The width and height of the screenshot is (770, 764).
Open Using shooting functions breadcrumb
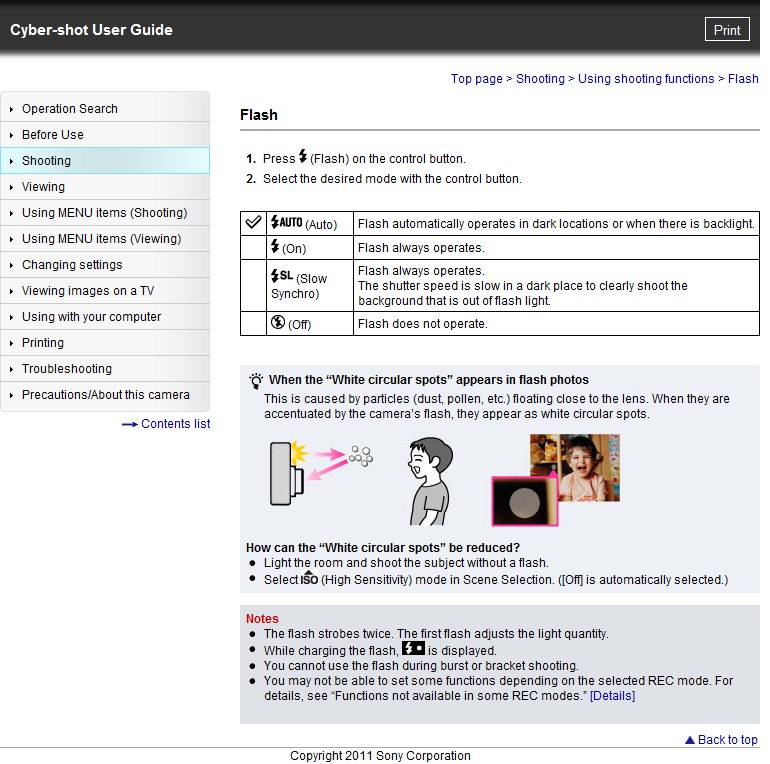(x=646, y=79)
